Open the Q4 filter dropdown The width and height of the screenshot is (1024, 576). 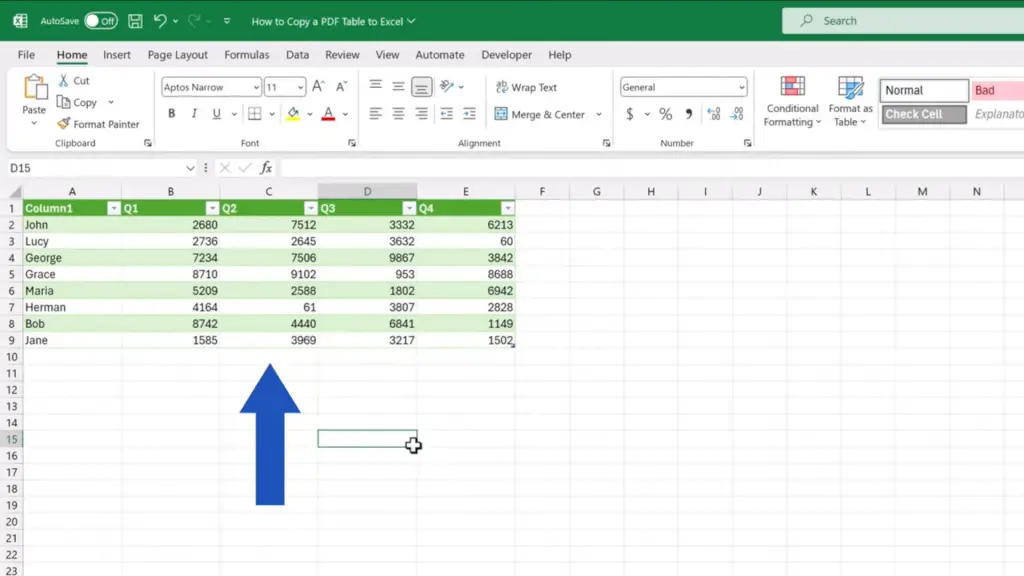pos(508,208)
